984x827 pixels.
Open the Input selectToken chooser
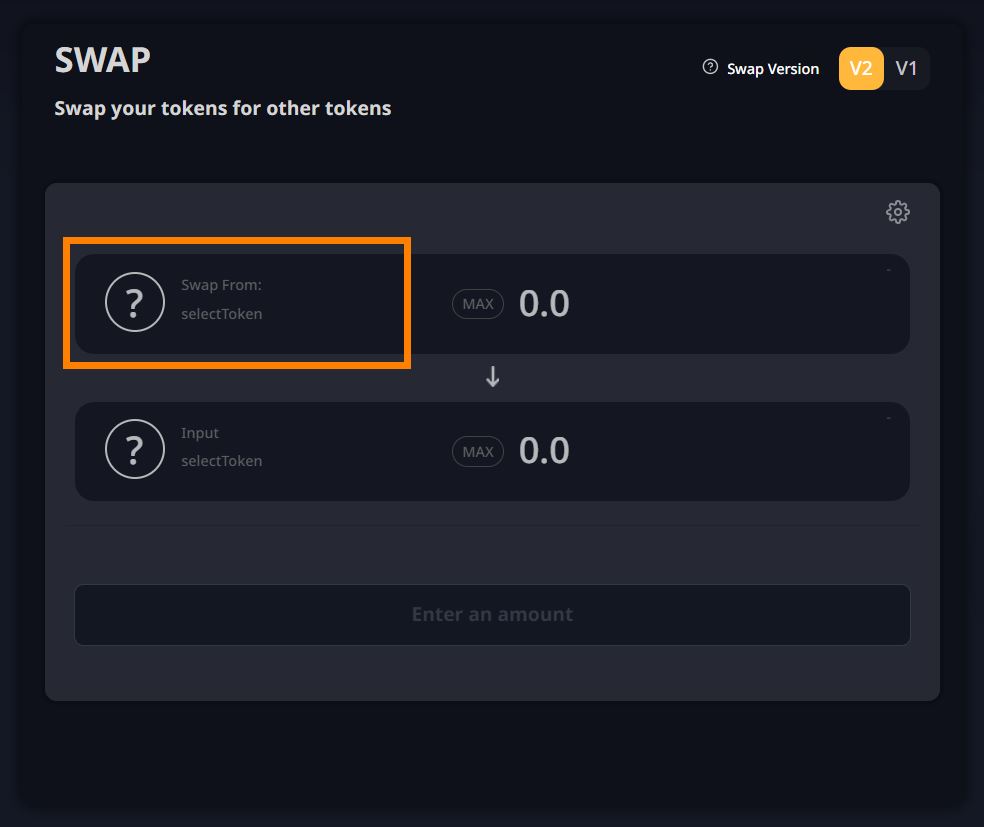[x=221, y=461]
